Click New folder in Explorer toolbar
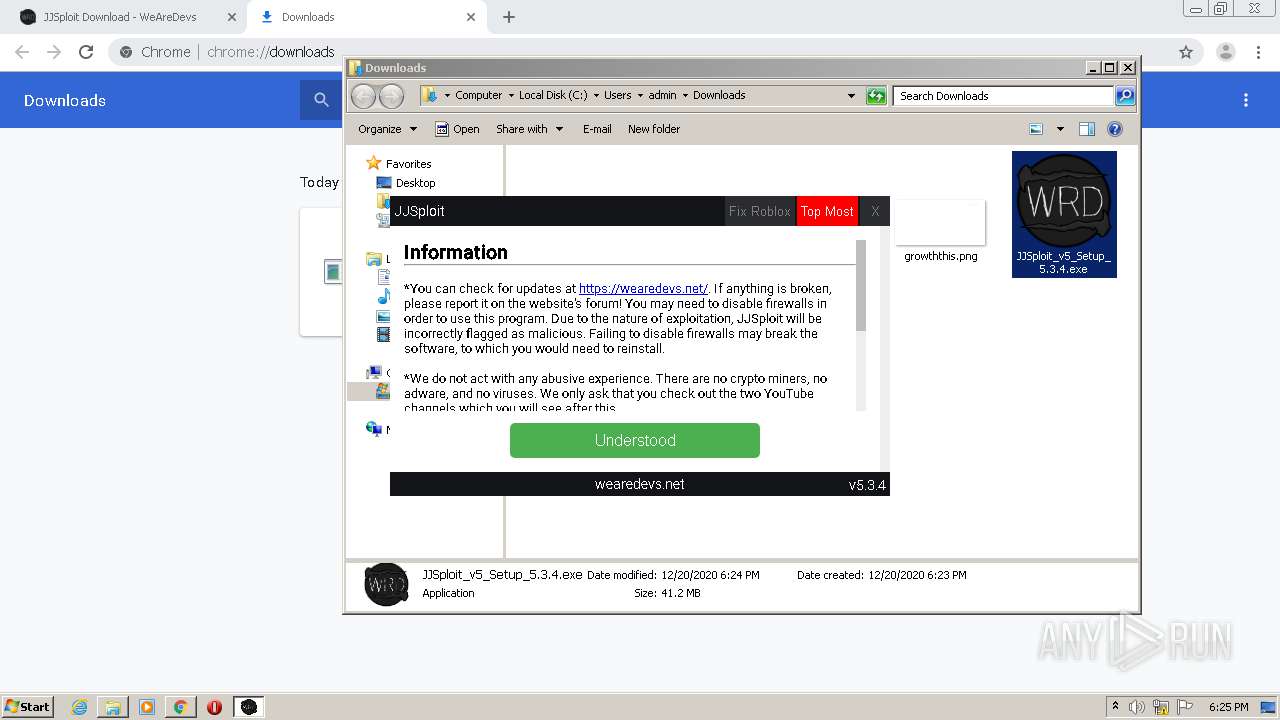 (654, 129)
